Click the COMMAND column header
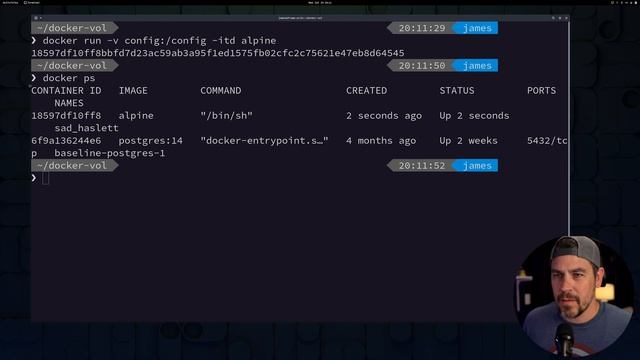The image size is (640, 360). [220, 91]
